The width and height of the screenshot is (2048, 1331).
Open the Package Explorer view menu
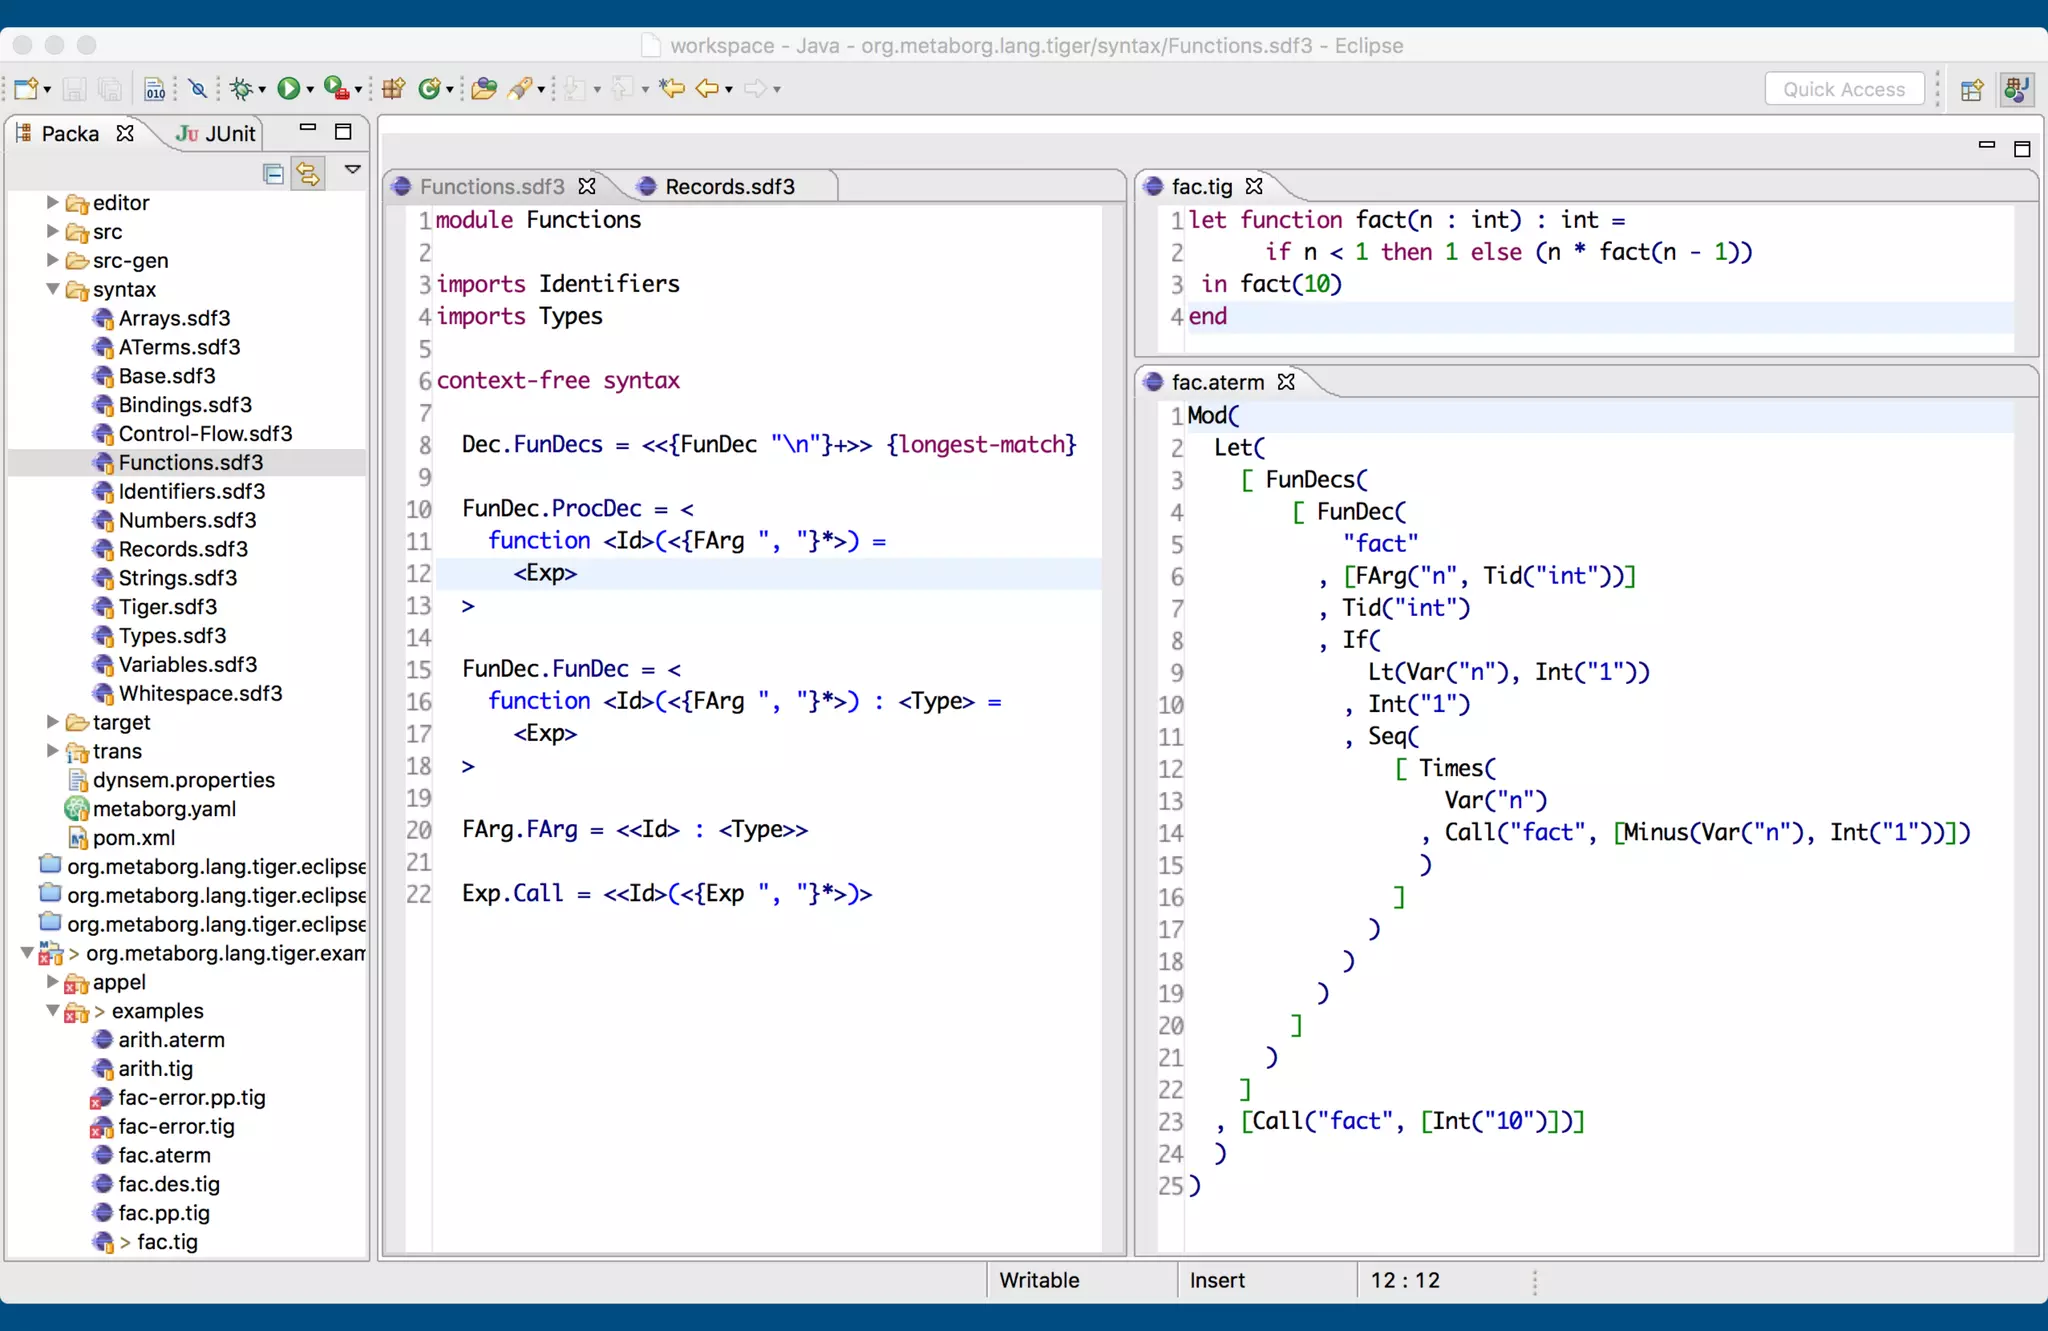(352, 170)
